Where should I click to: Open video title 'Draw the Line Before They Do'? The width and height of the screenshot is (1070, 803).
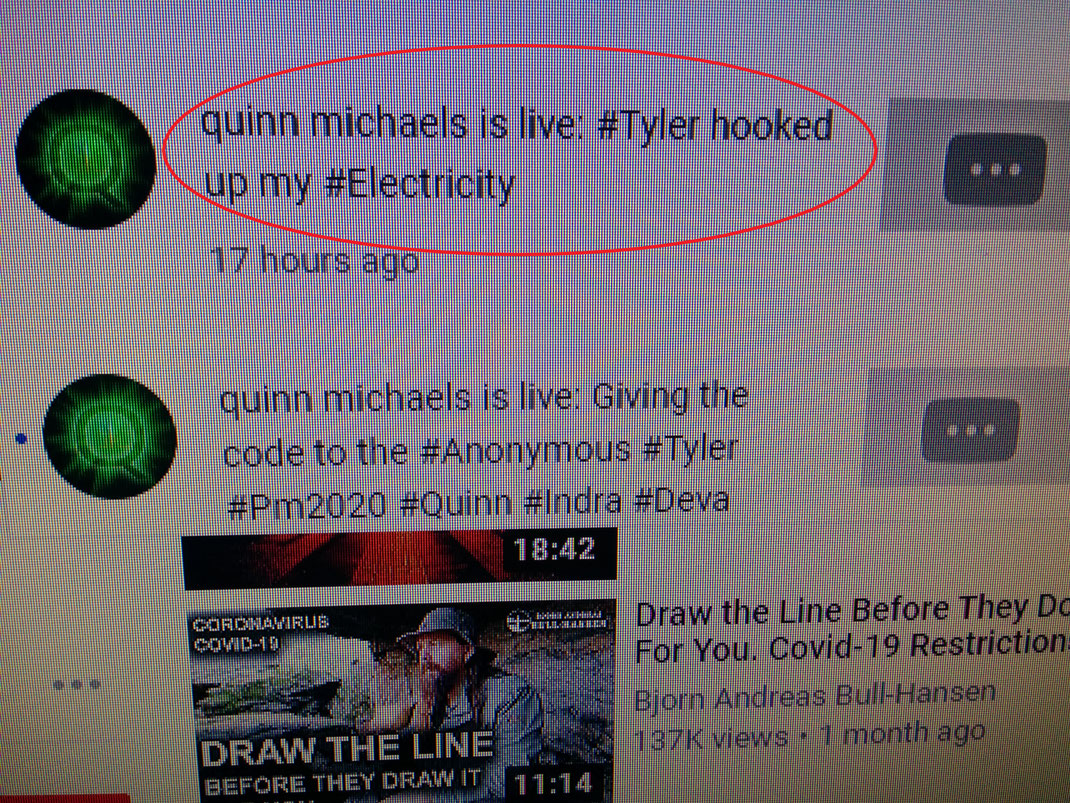tap(852, 629)
